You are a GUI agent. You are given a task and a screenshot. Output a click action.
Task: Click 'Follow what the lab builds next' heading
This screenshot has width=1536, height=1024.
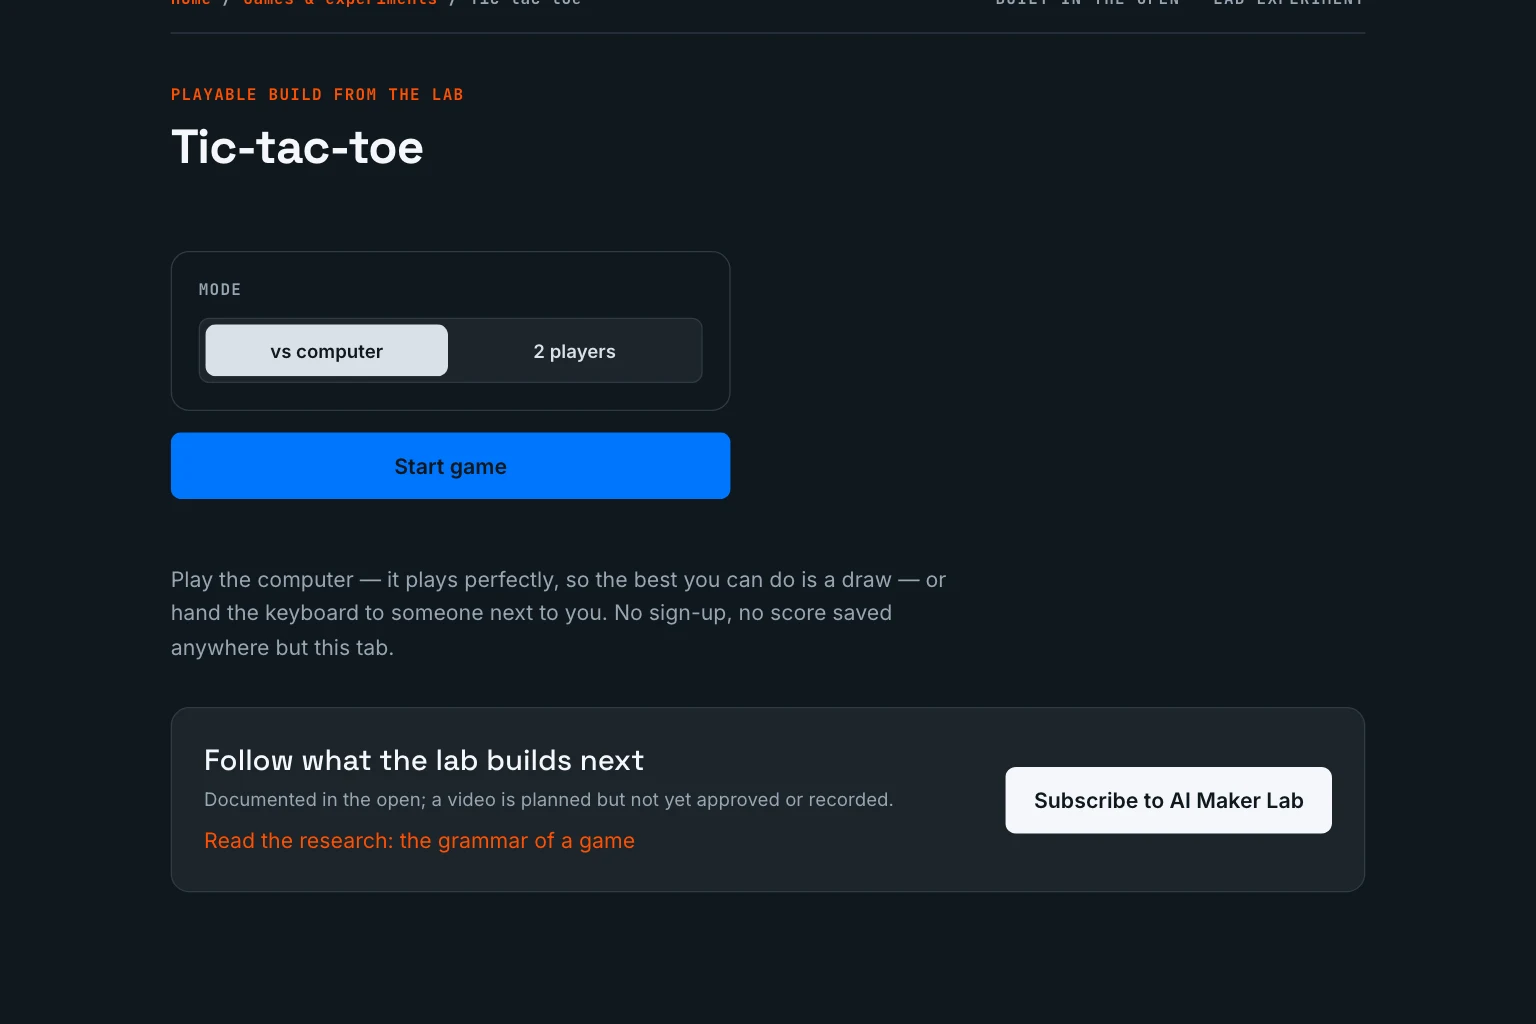pos(424,760)
